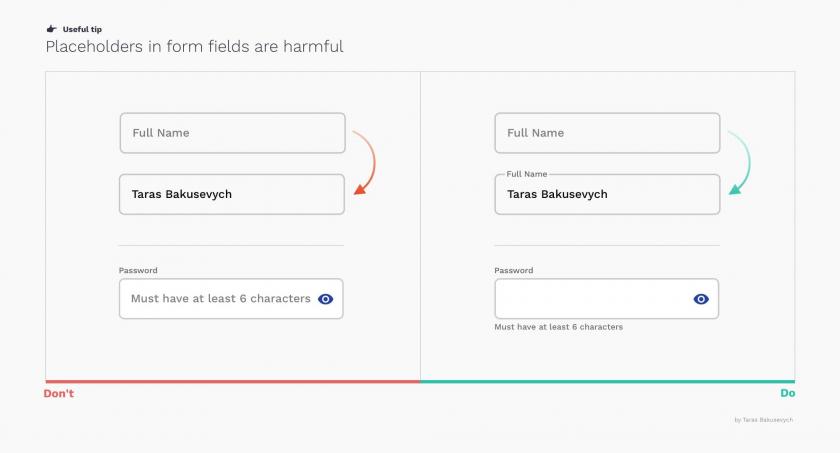Click the Placeholders in form fields heading
This screenshot has height=453, width=840.
(x=194, y=47)
